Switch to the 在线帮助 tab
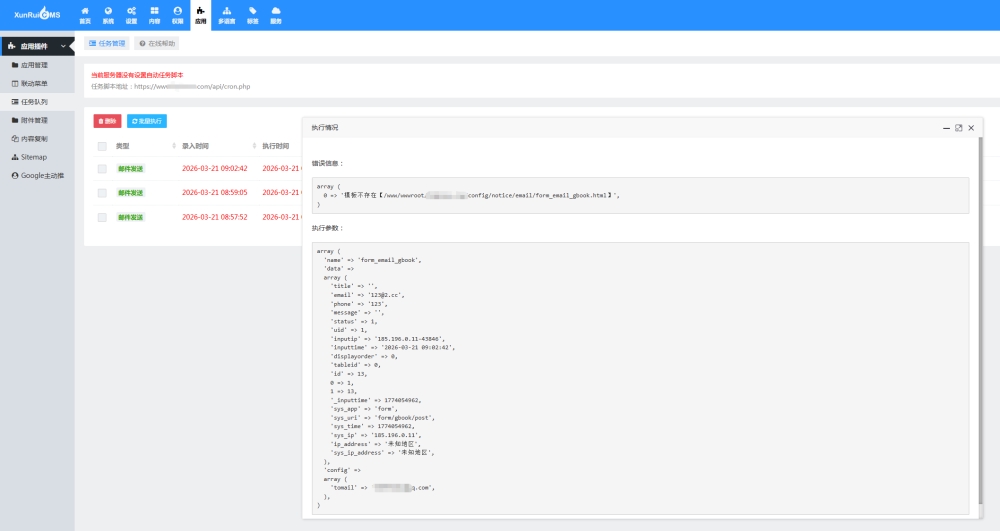The width and height of the screenshot is (1000, 531). click(x=157, y=44)
